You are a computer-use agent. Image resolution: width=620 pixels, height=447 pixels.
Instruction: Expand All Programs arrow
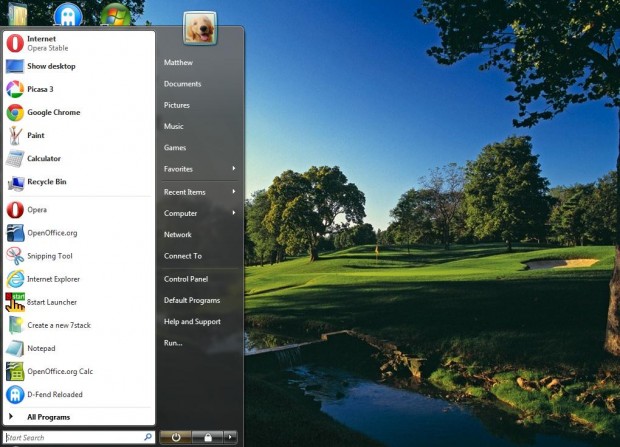tap(11, 417)
